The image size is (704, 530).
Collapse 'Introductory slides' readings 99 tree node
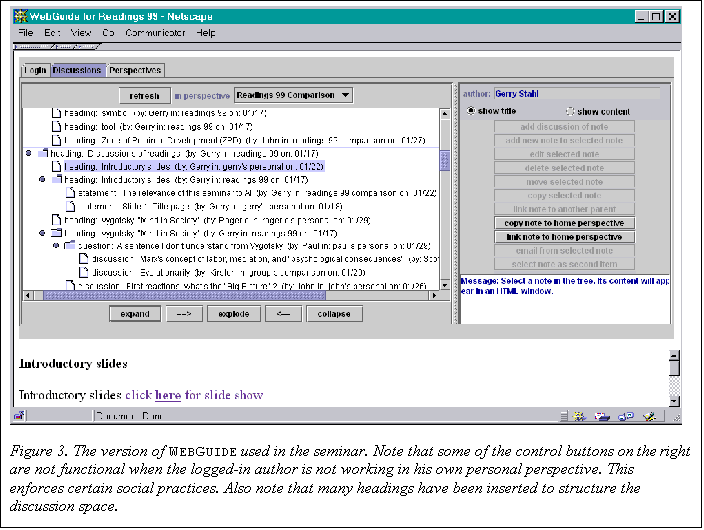coord(42,180)
